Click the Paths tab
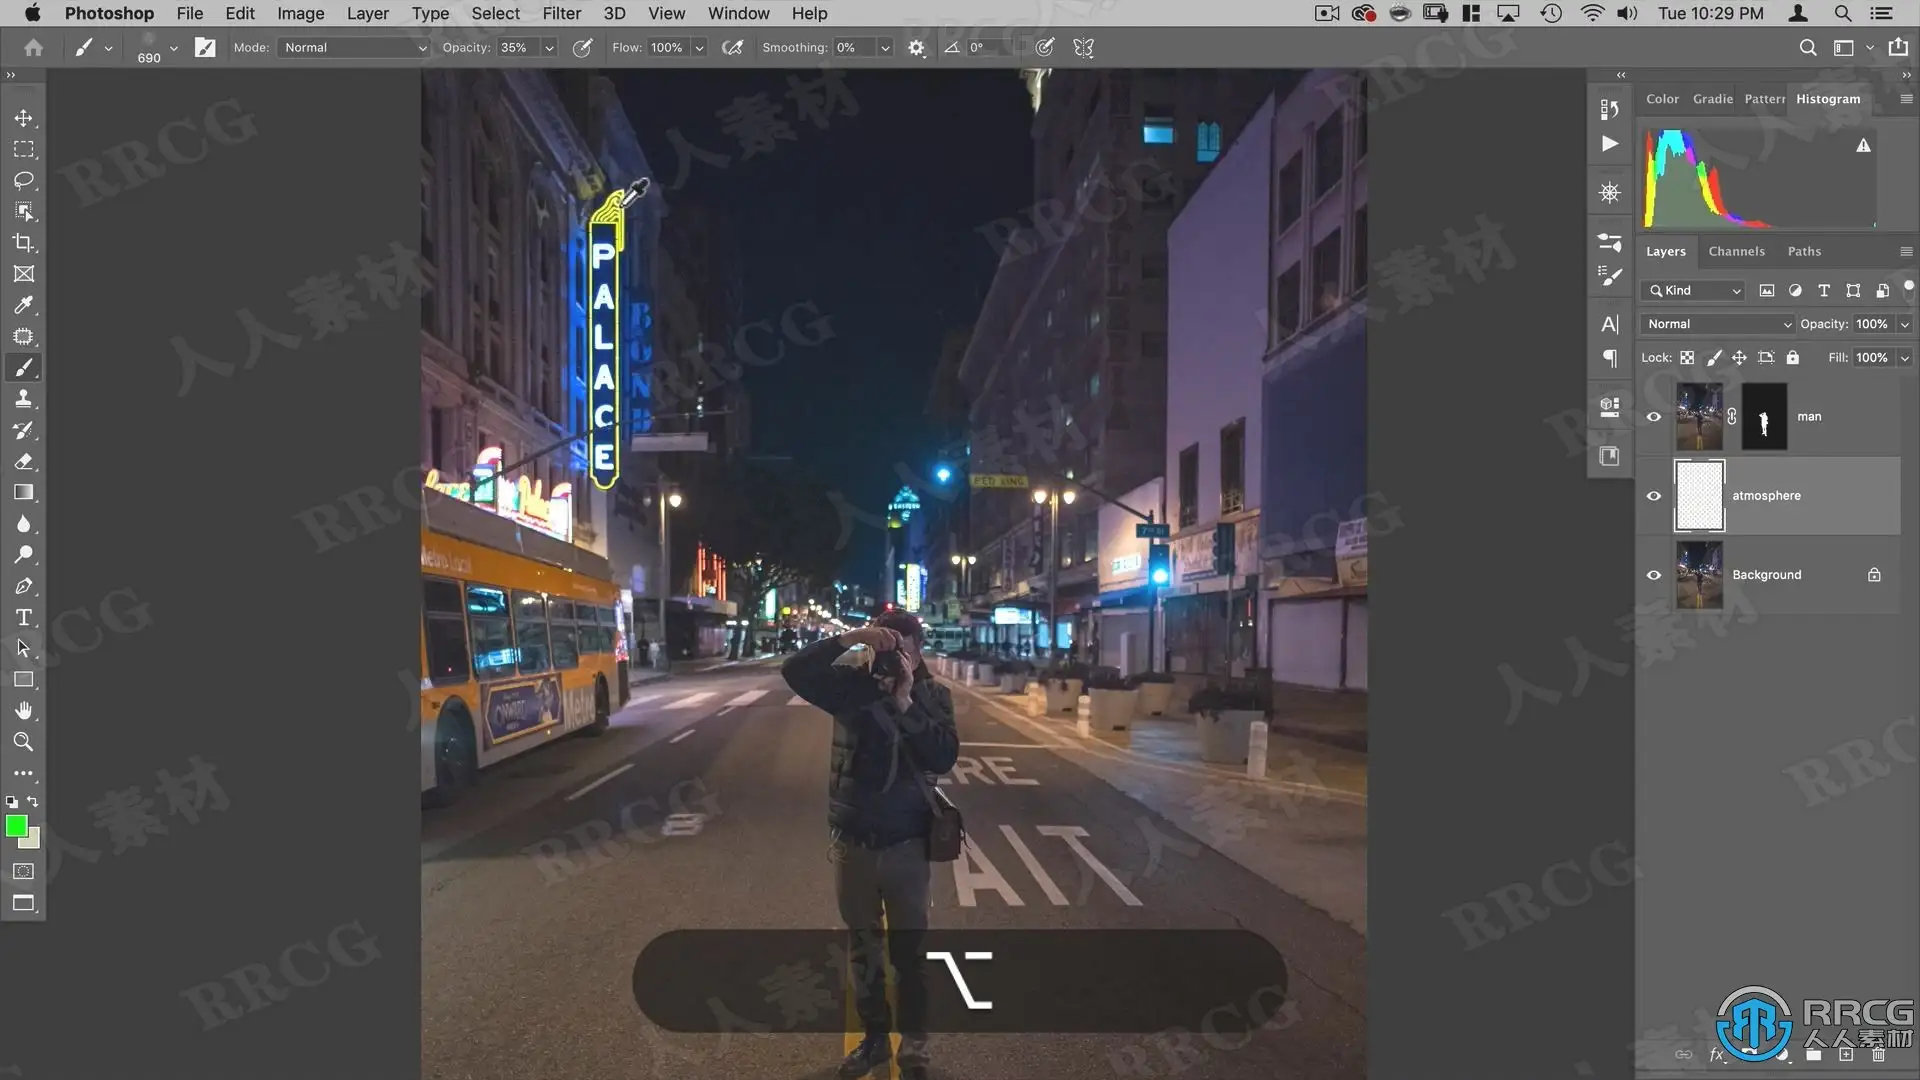The width and height of the screenshot is (1920, 1080). pos(1804,252)
